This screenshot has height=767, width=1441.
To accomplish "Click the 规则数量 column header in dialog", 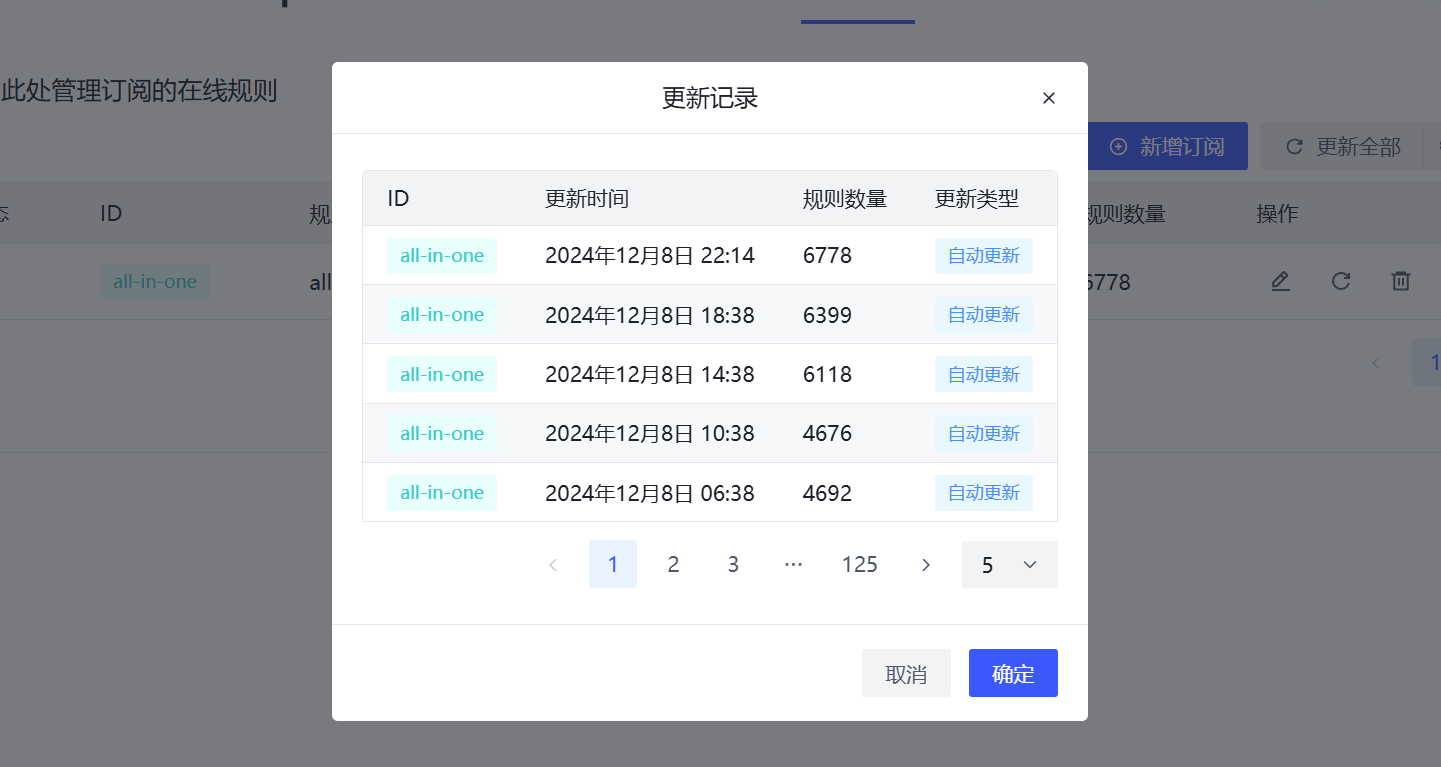I will 845,199.
